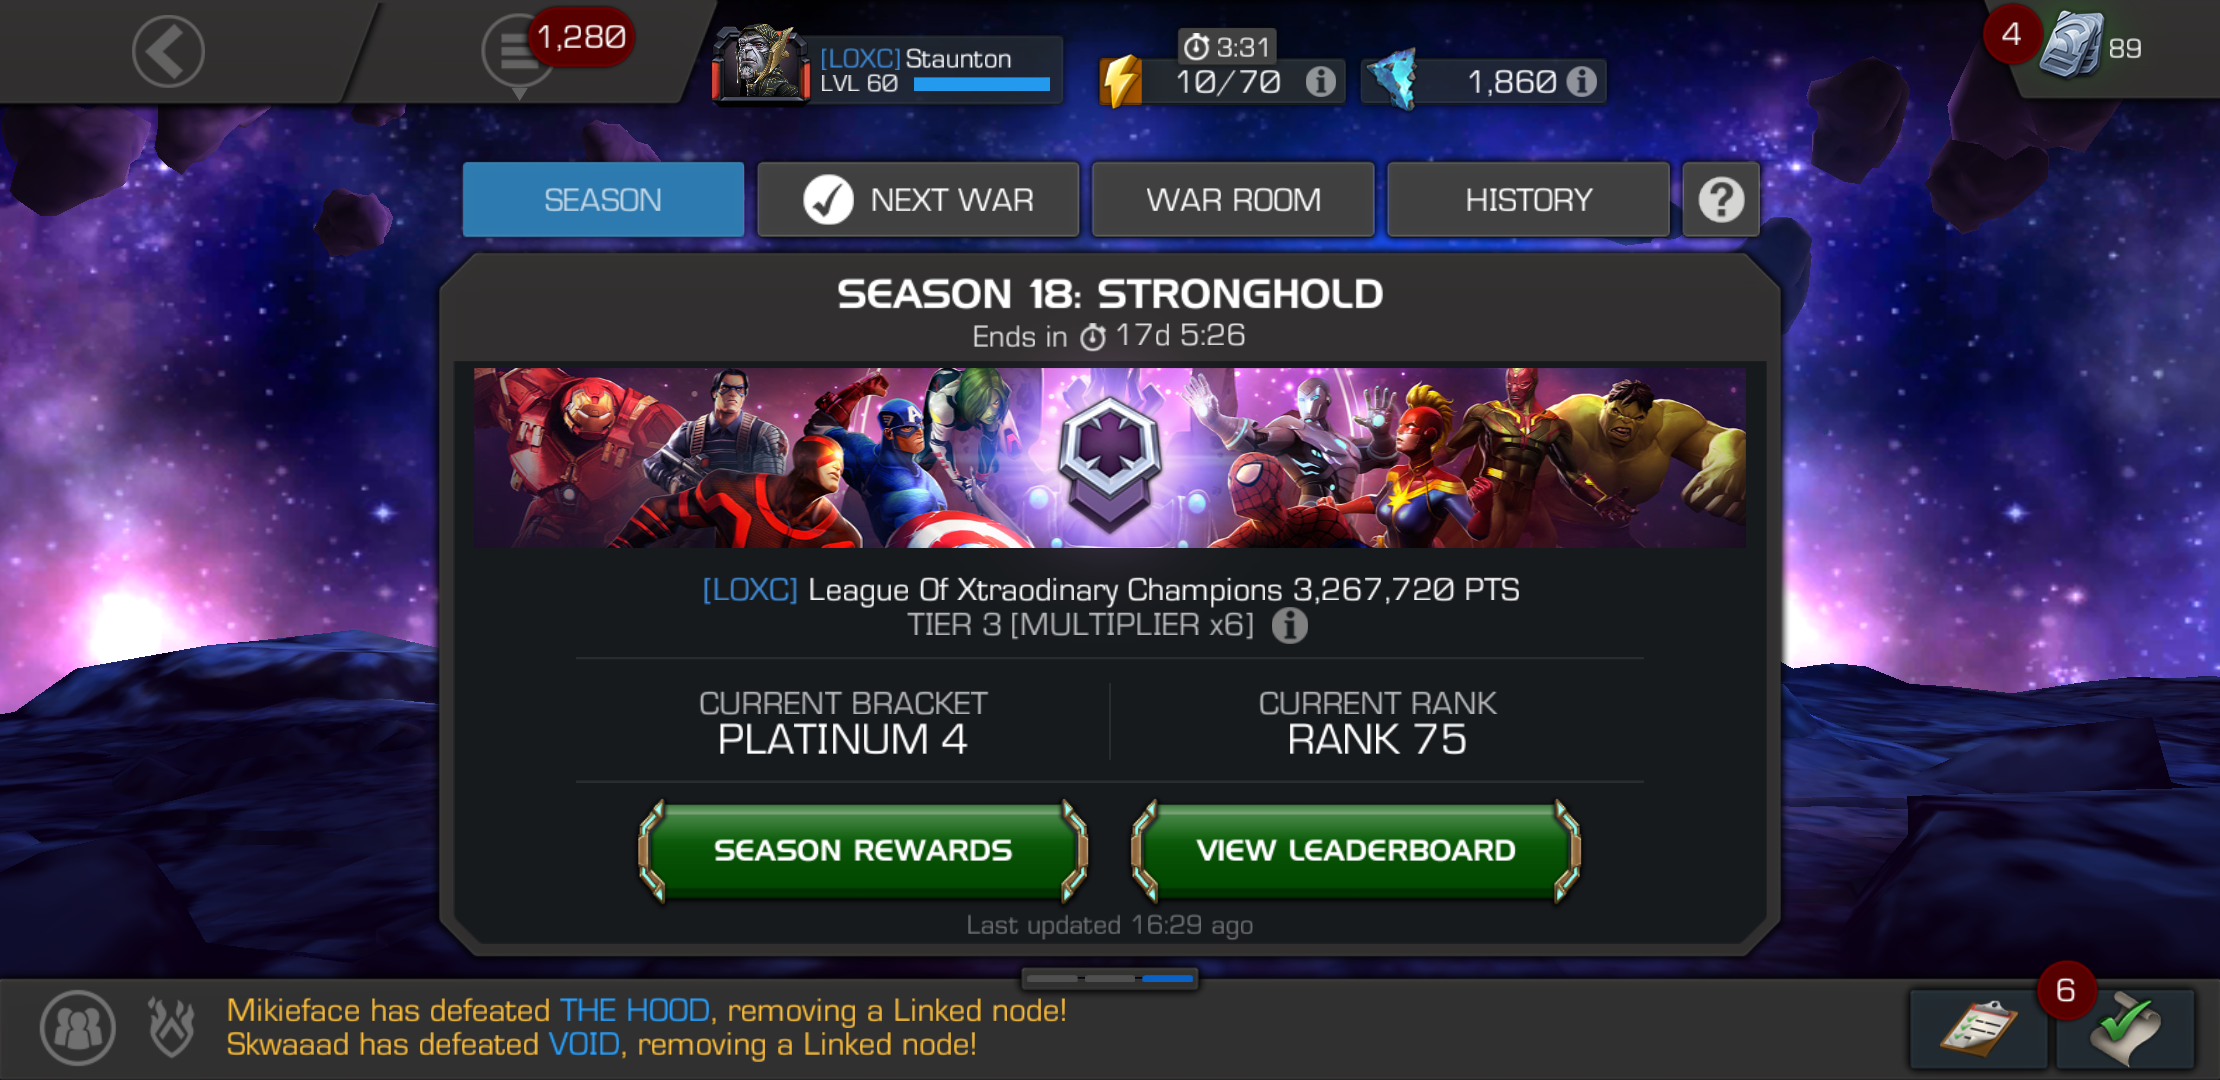
Task: Open the help question mark button
Action: [x=1721, y=200]
